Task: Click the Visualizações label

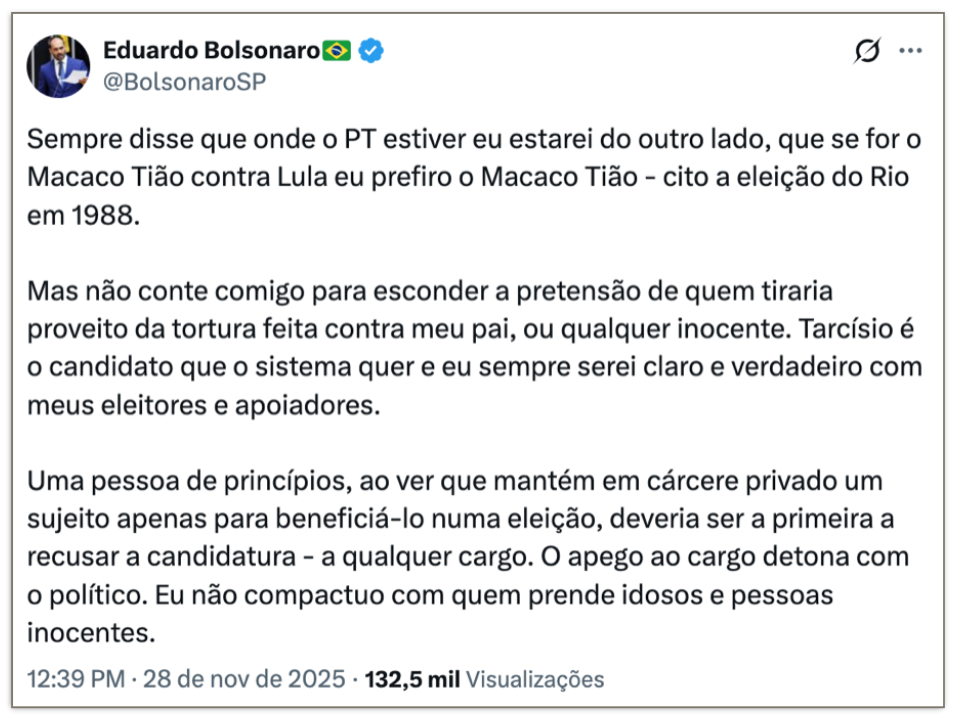Action: (535, 680)
